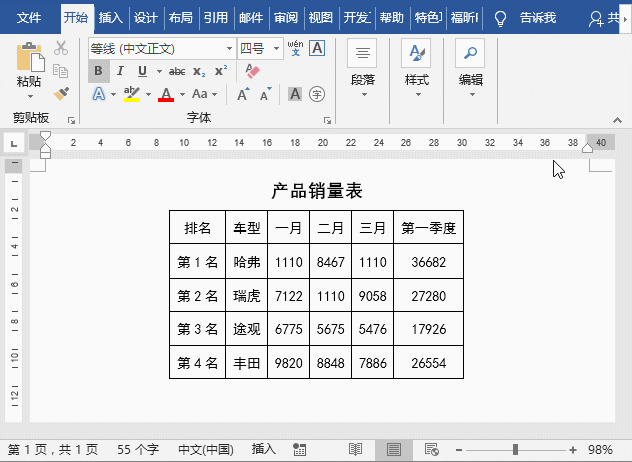Open the Change Case Aa dropdown
The image size is (632, 462).
204,94
